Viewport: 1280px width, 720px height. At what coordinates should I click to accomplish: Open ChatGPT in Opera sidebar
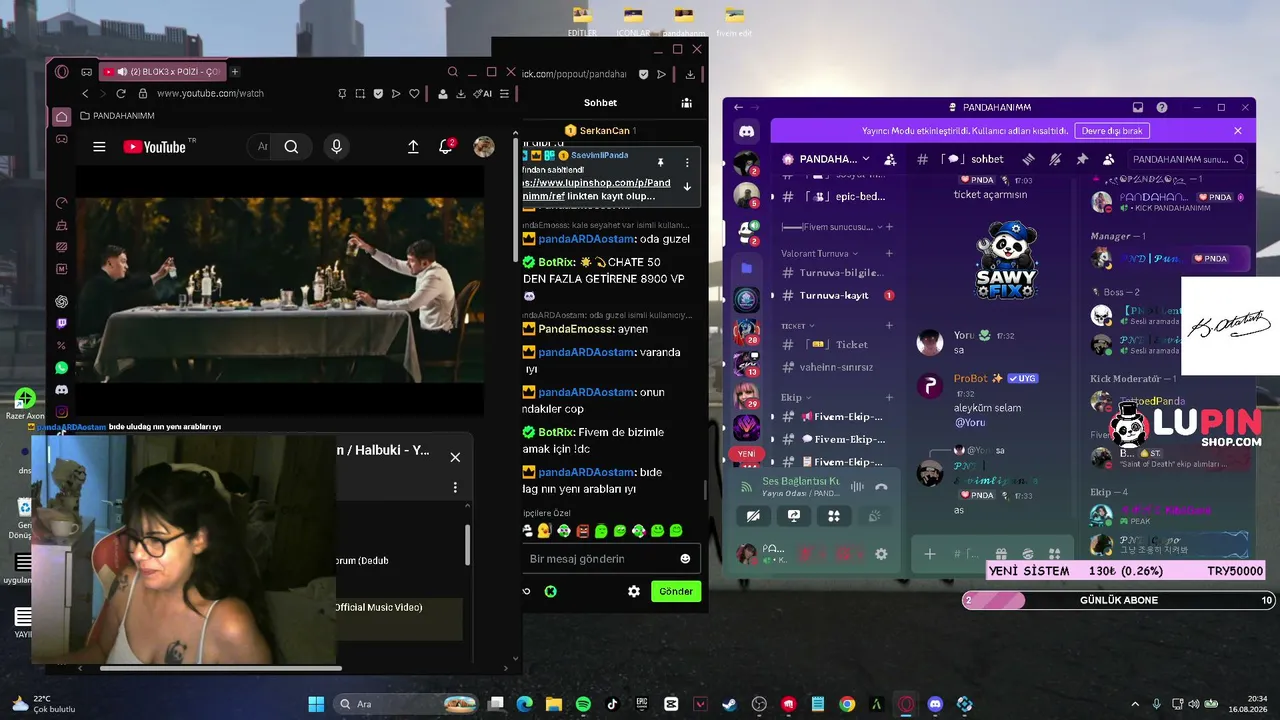62,302
